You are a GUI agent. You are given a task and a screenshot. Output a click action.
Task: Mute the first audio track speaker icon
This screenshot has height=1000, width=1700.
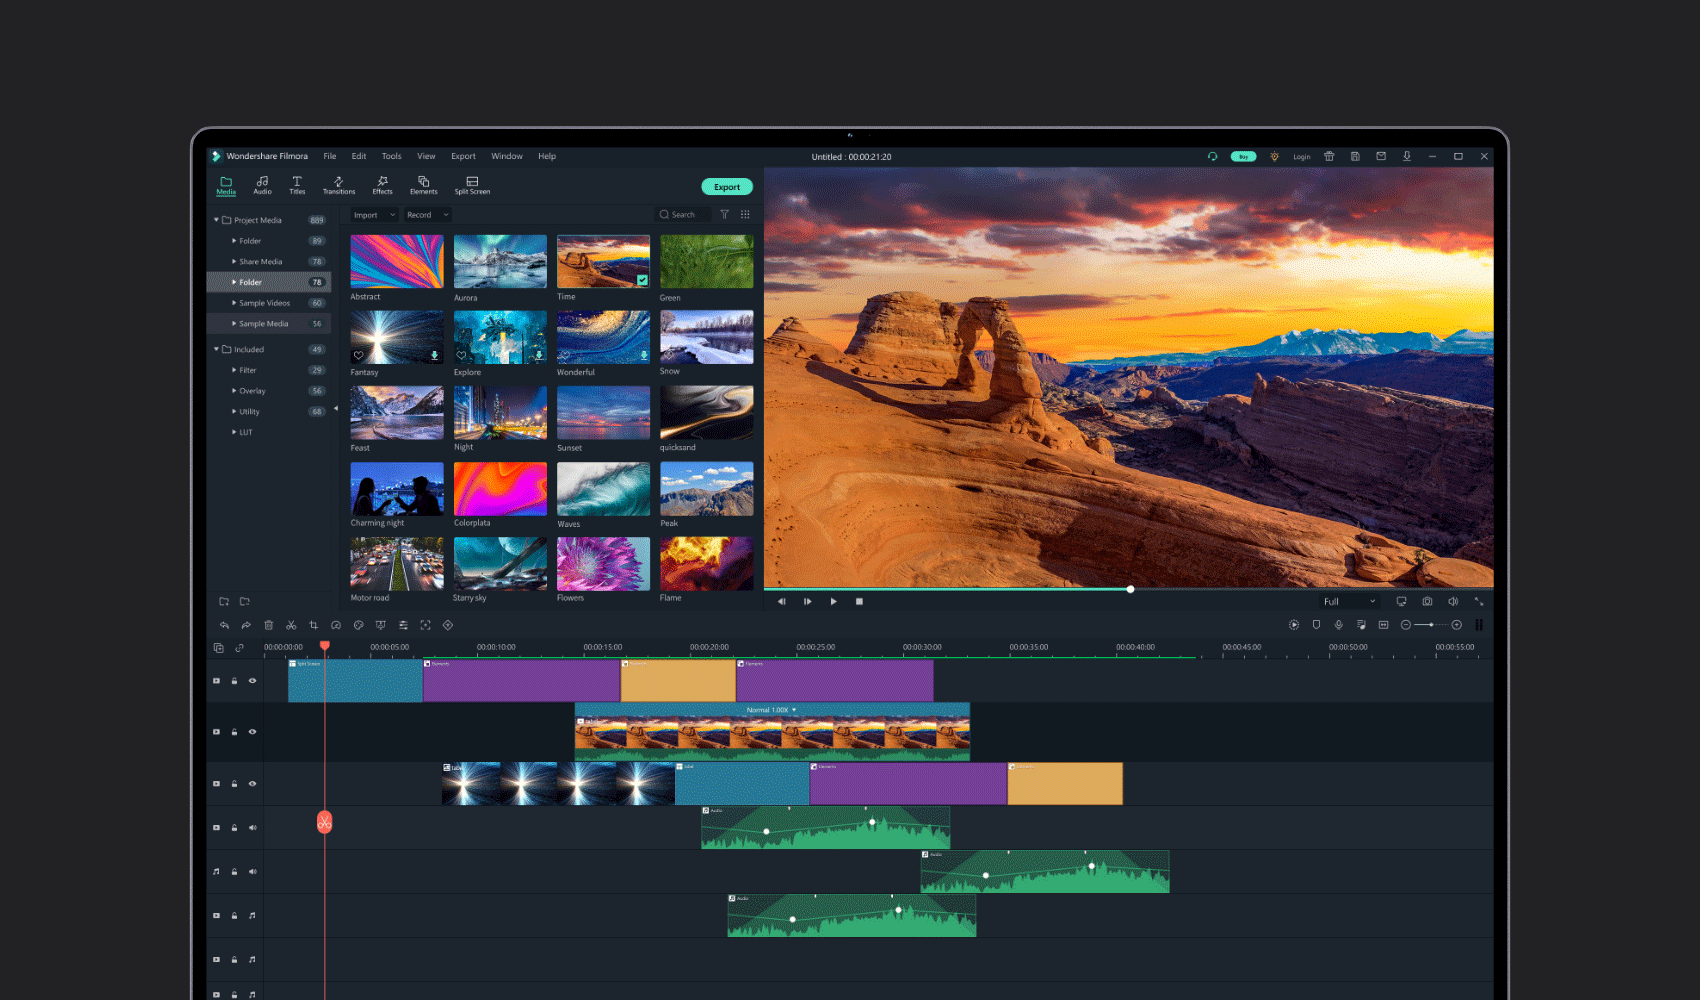pos(252,828)
